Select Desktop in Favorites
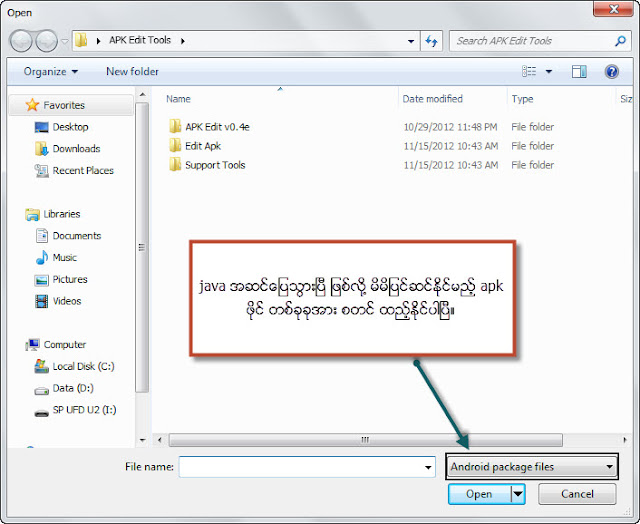This screenshot has width=640, height=524. 70,127
